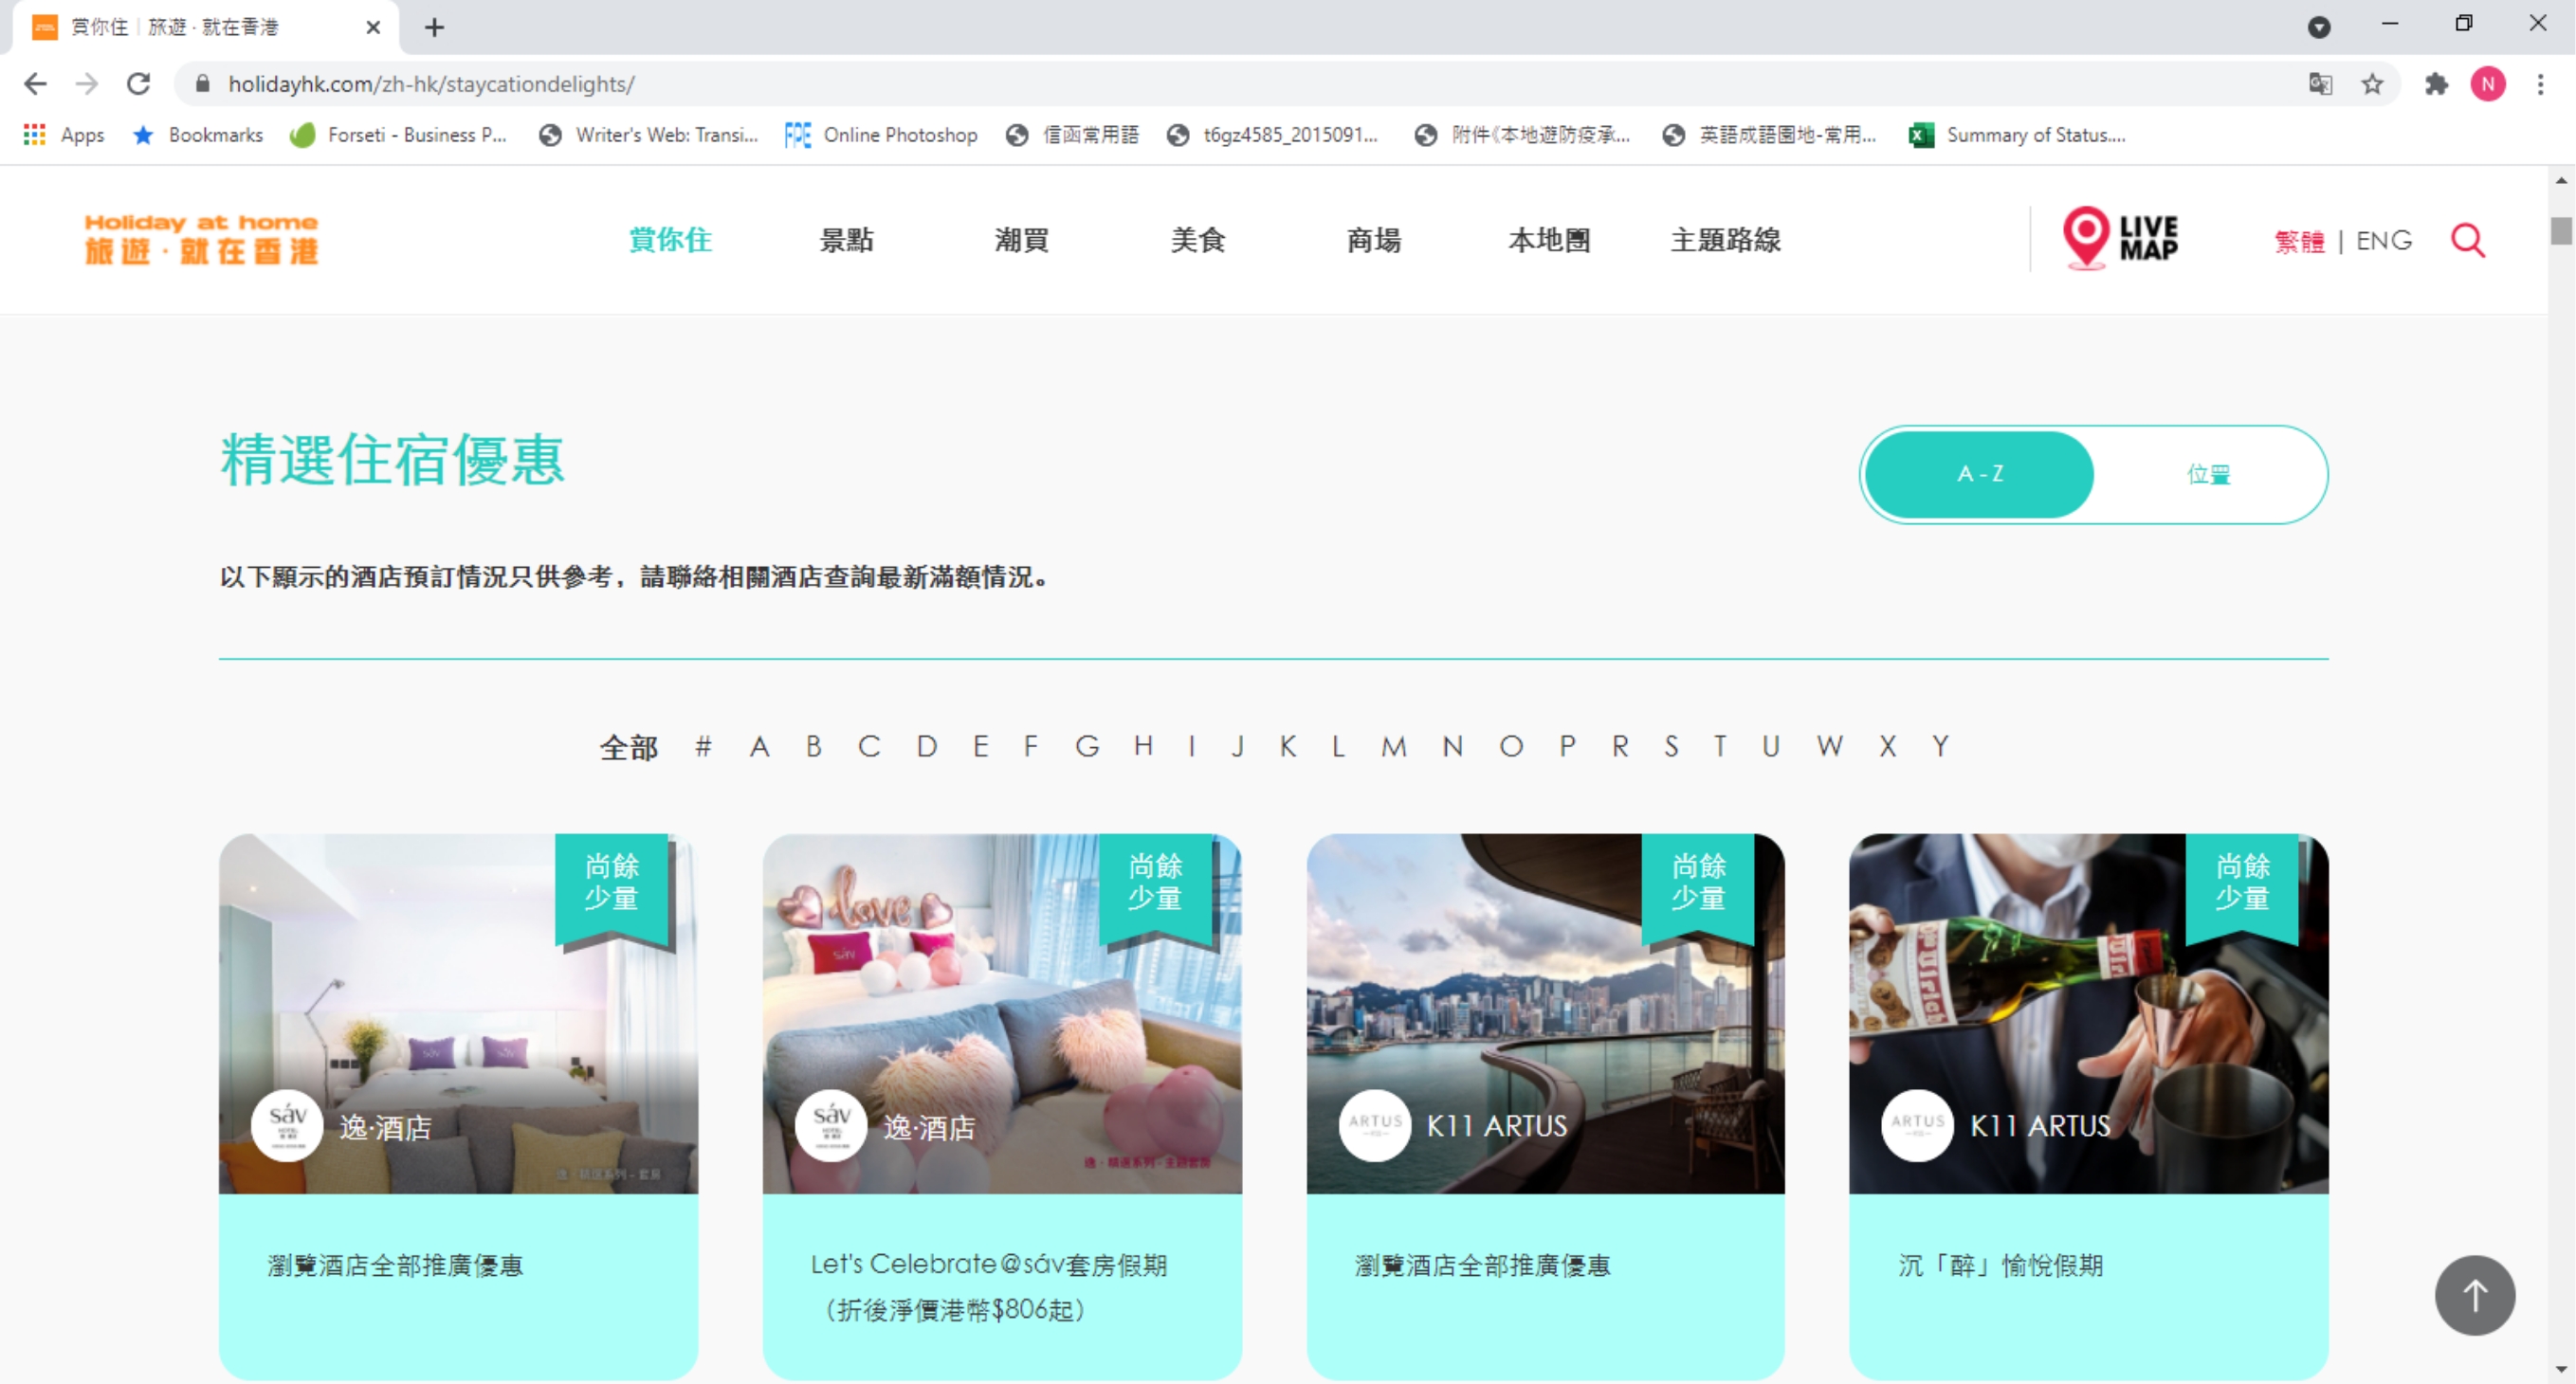Click 沉「醉」愉悅假期 offer text
This screenshot has height=1384, width=2576.
2000,1265
